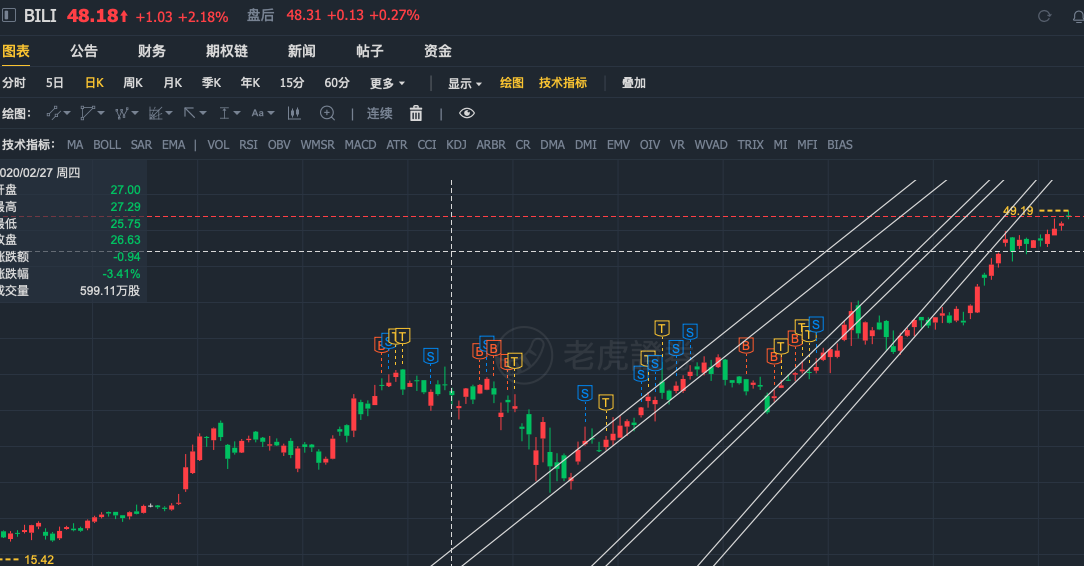This screenshot has height=566, width=1084.
Task: Click the panel layout icon beside BILI
Action: point(9,15)
